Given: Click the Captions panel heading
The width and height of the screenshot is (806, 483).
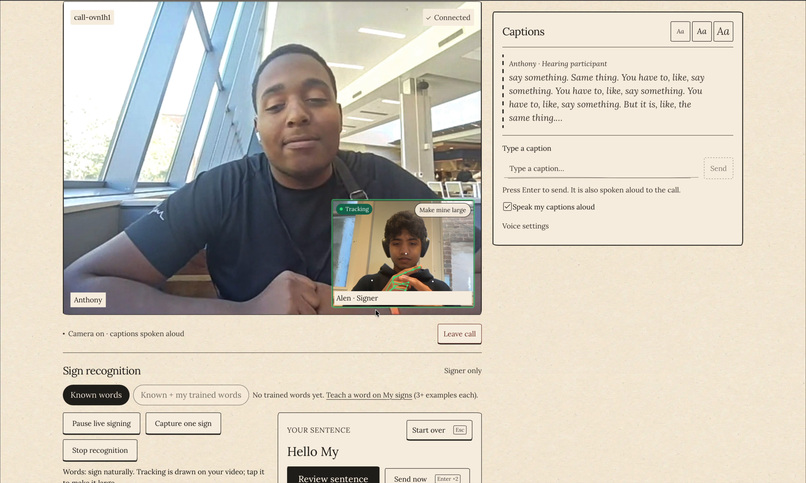Looking at the screenshot, I should [x=523, y=32].
